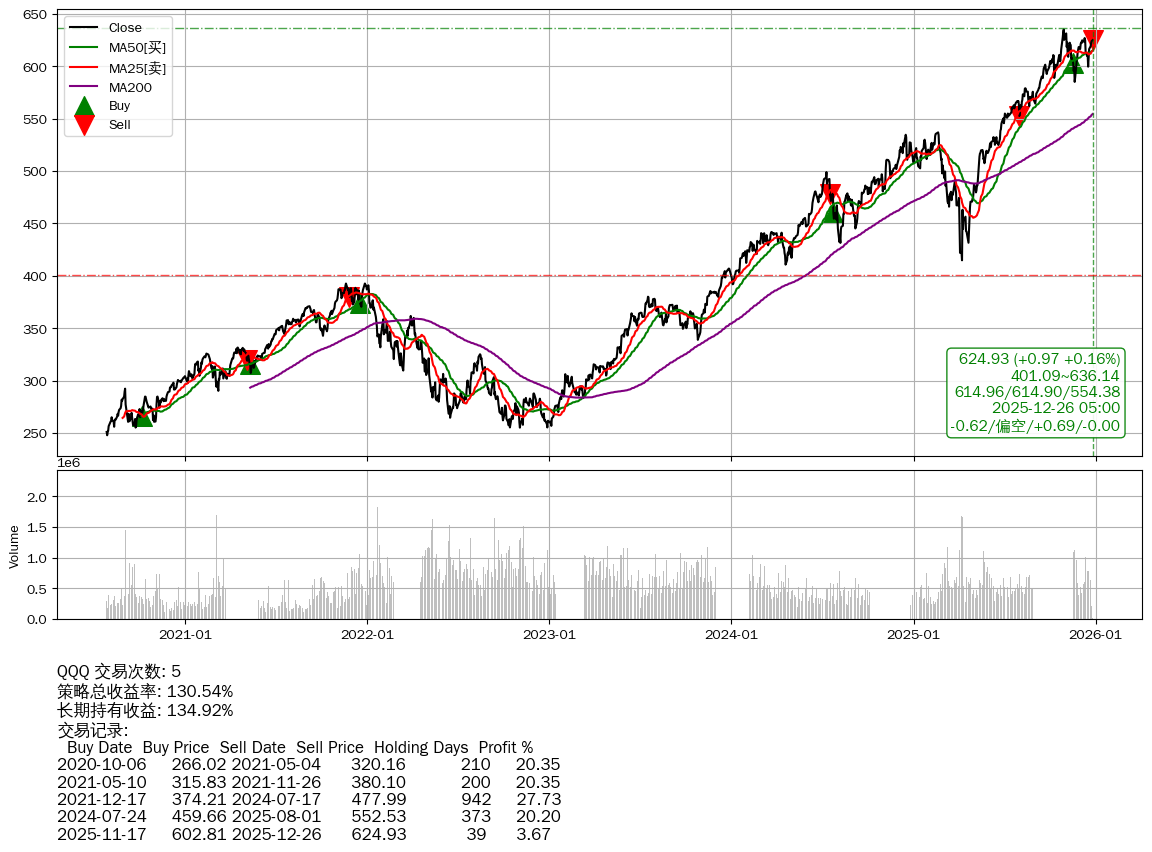1152x852 pixels.
Task: Click the green Buy triangle in the legend
Action: 85,106
